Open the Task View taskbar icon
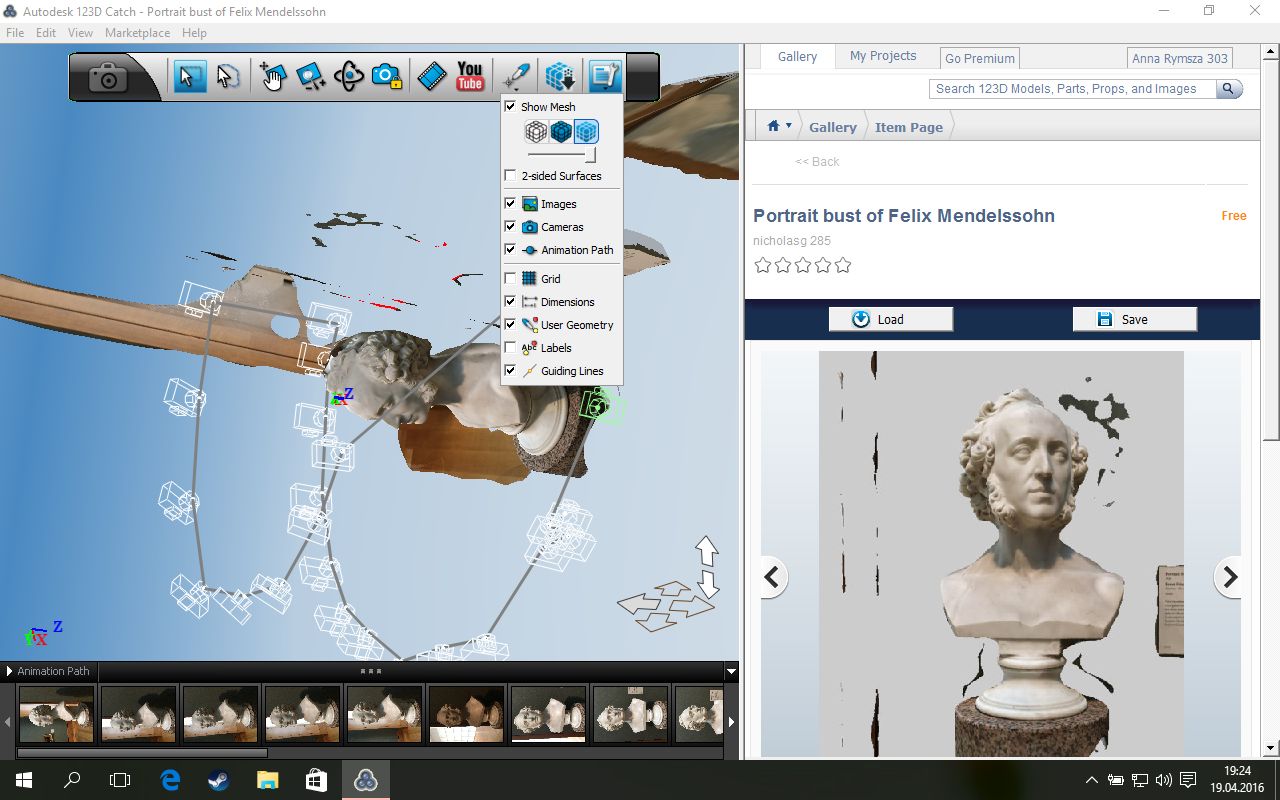This screenshot has width=1280, height=800. tap(120, 780)
